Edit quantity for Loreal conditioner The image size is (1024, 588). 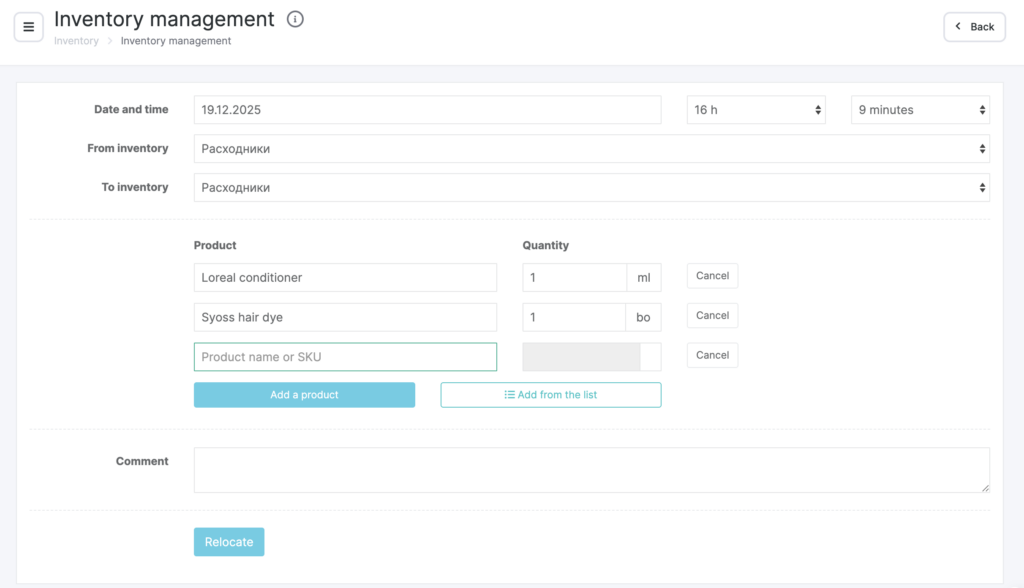pyautogui.click(x=574, y=278)
